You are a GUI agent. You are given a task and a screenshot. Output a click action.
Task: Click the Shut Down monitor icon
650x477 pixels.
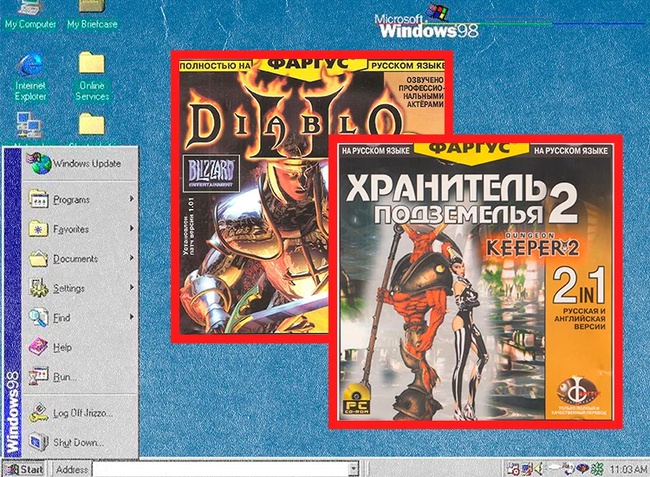(39, 442)
